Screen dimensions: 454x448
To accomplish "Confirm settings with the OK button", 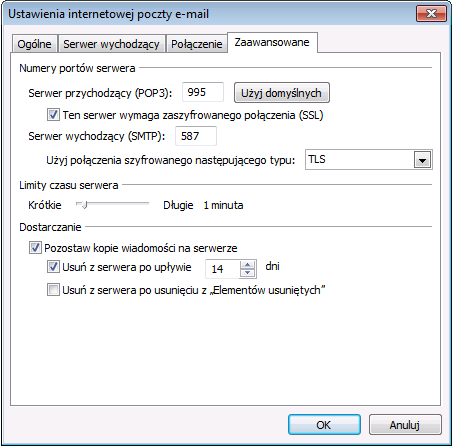I will click(324, 425).
